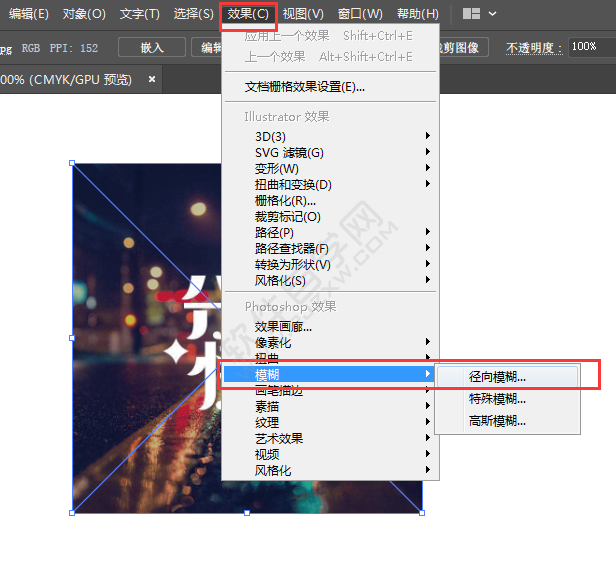616x582 pixels.
Task: Click the workspace layout switcher icon
Action: click(471, 14)
